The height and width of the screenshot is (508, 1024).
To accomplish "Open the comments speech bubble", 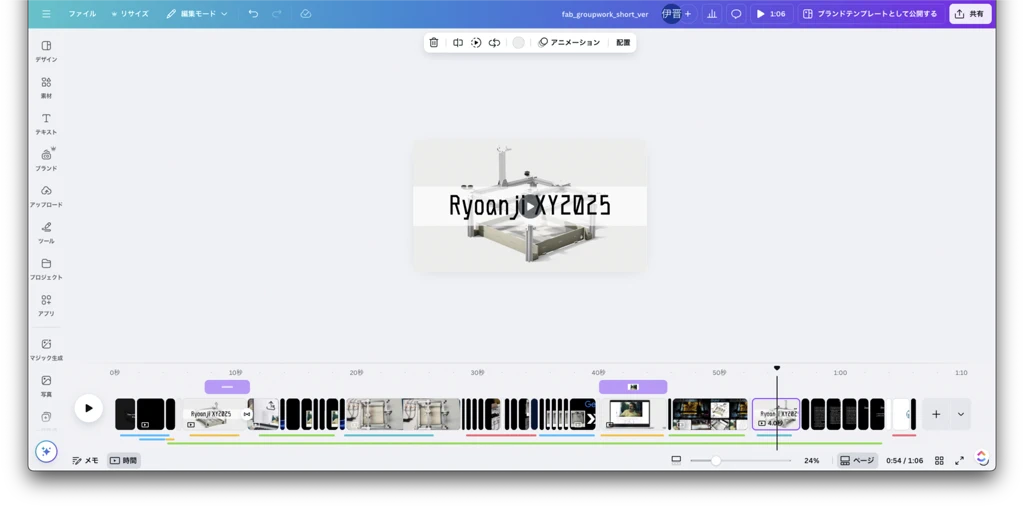I will pyautogui.click(x=736, y=14).
